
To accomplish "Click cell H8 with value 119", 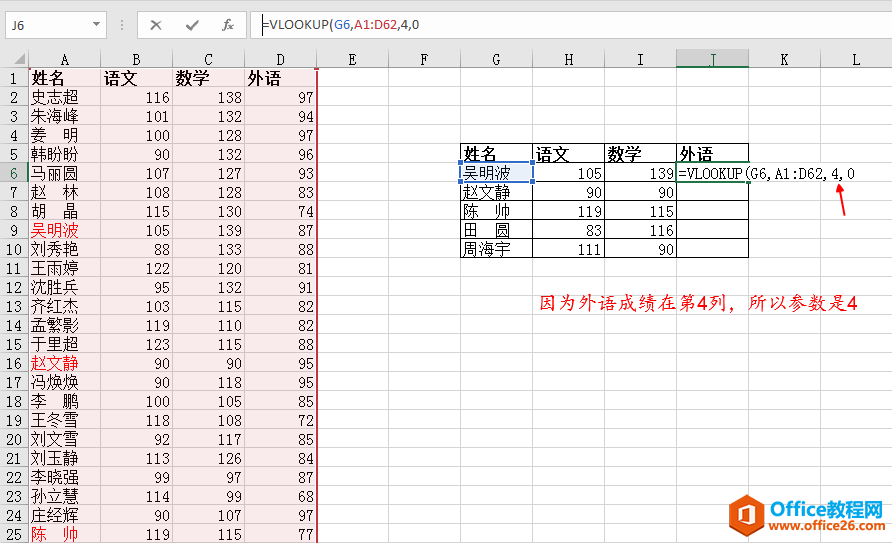I will point(568,211).
